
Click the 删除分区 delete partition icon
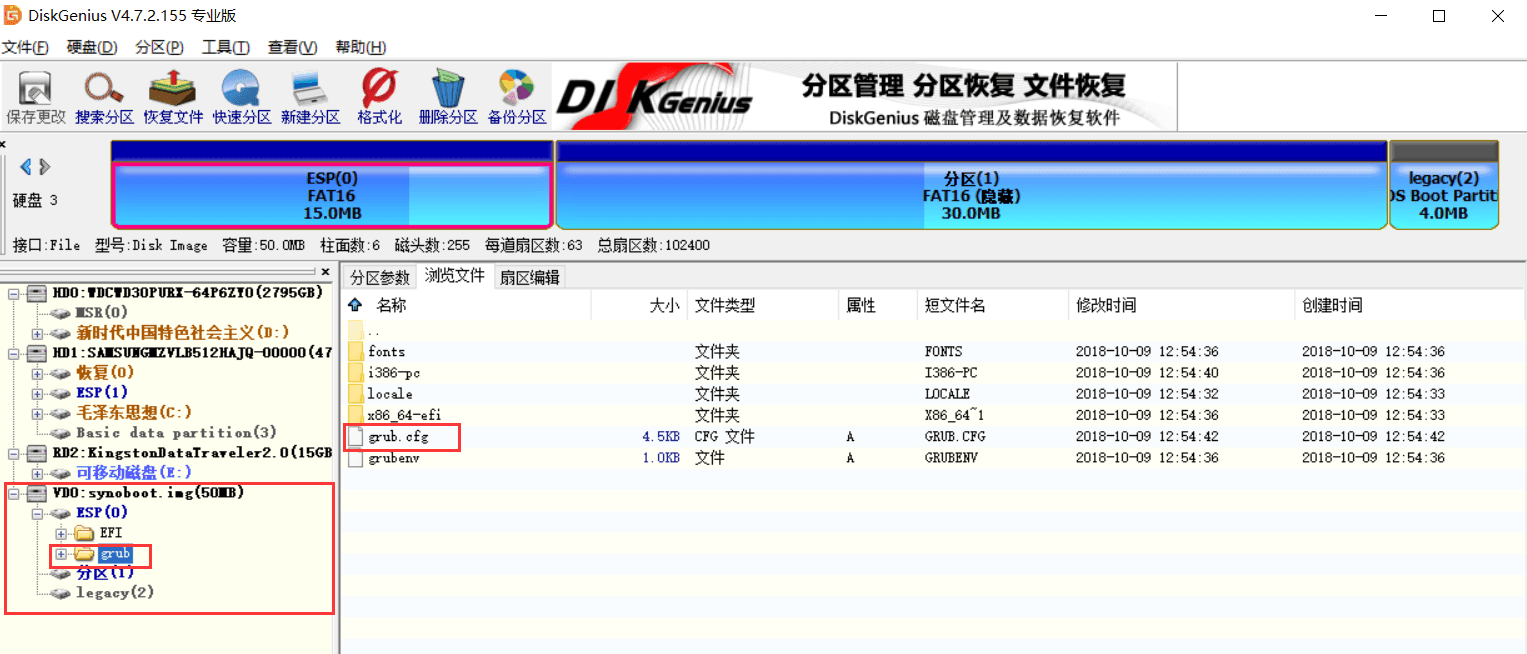[448, 97]
